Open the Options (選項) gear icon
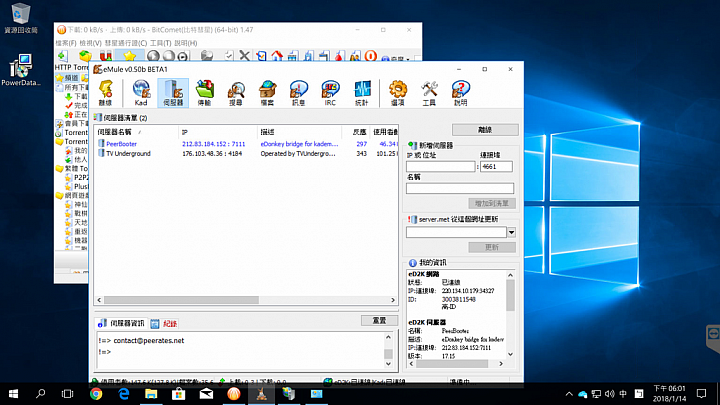Screen dimensions: 720x405 [x=398, y=93]
